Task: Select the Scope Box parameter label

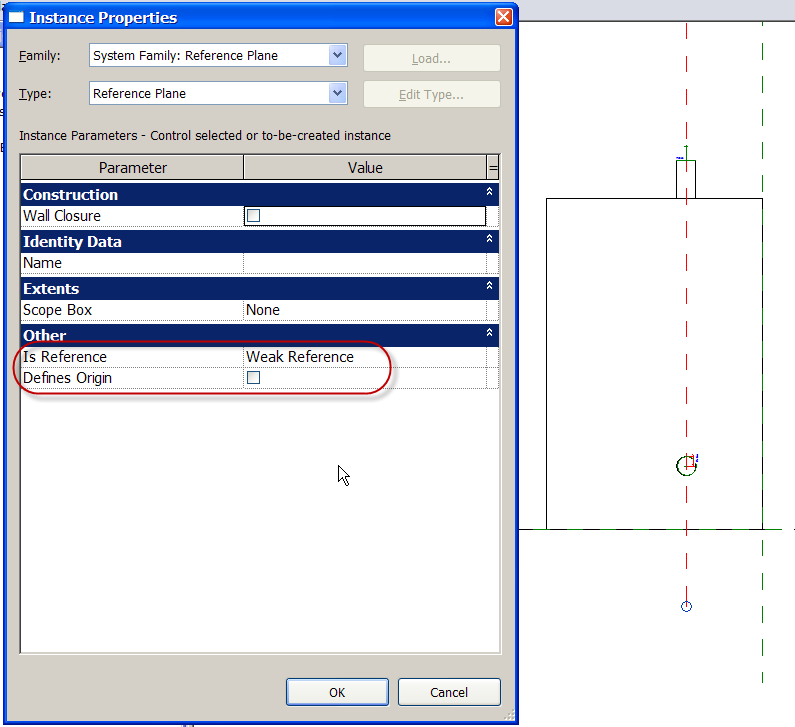Action: pos(57,310)
